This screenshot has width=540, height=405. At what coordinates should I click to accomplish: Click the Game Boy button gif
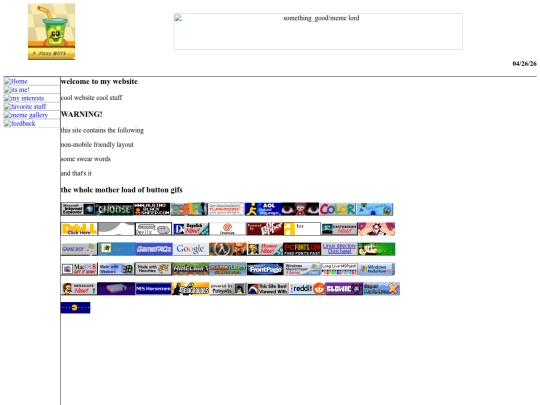click(x=79, y=249)
